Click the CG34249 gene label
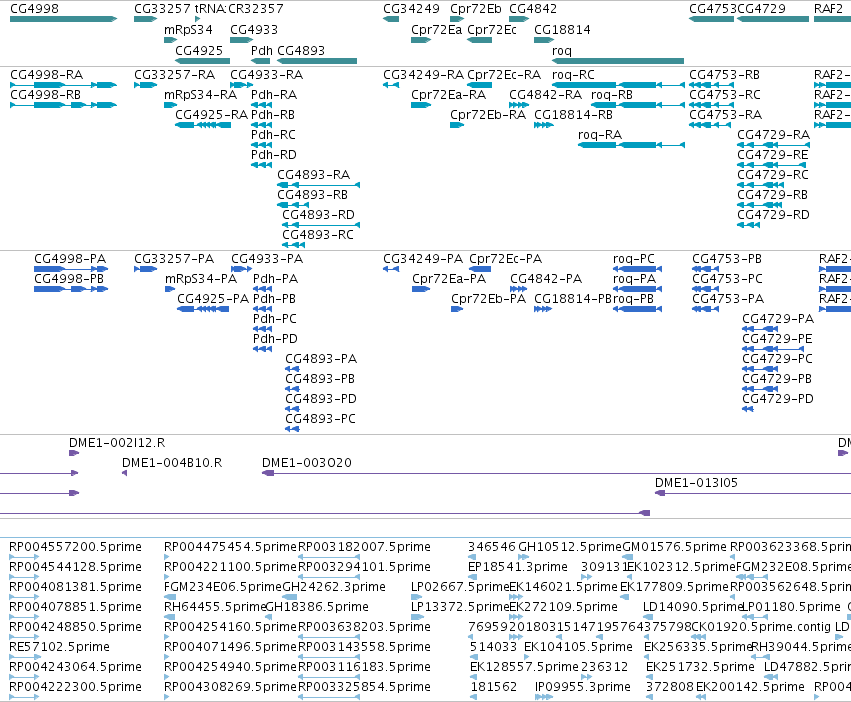The image size is (851, 702). pyautogui.click(x=411, y=9)
